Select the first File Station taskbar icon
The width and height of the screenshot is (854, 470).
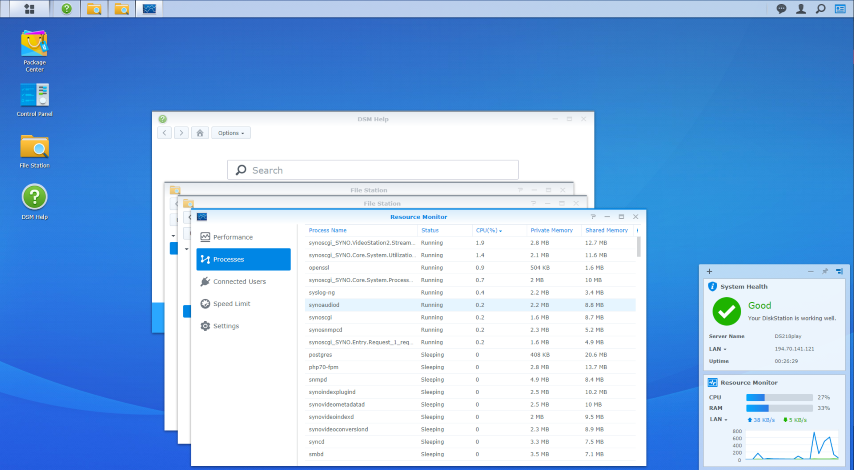click(94, 9)
